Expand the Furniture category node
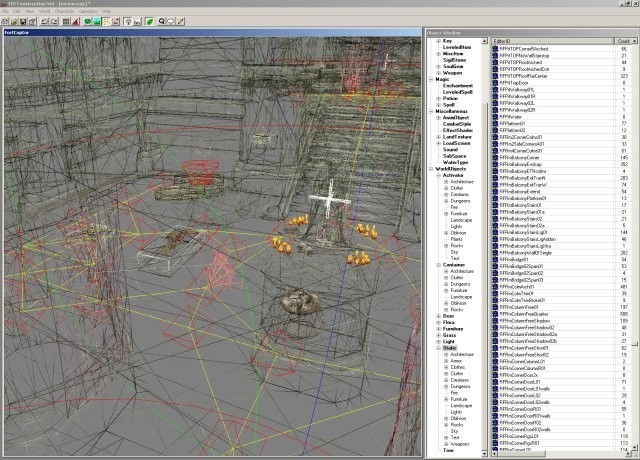This screenshot has height=460, width=640. coord(437,328)
